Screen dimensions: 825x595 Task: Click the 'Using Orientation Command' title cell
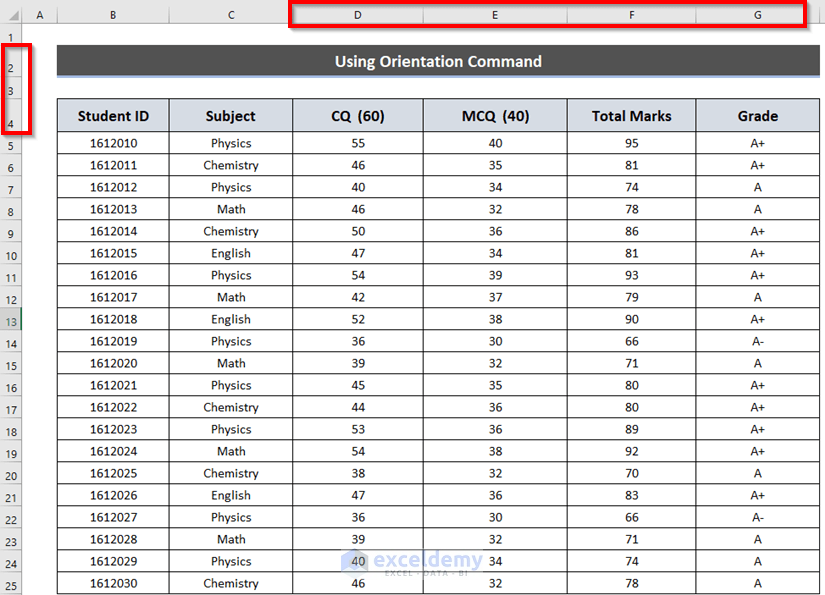pos(438,61)
